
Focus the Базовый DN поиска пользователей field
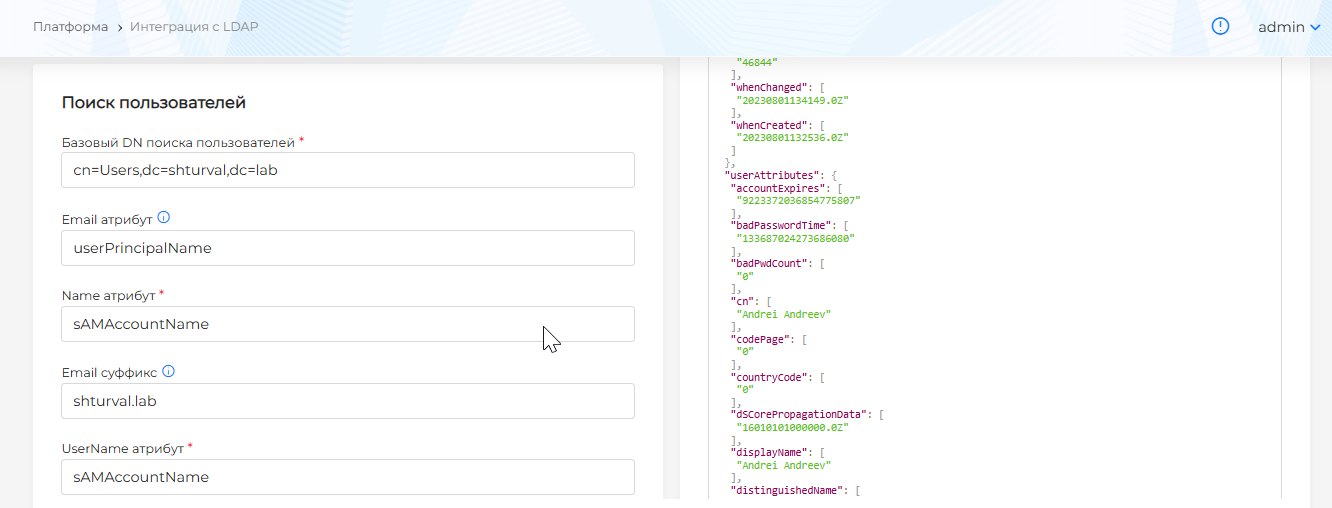pyautogui.click(x=348, y=170)
